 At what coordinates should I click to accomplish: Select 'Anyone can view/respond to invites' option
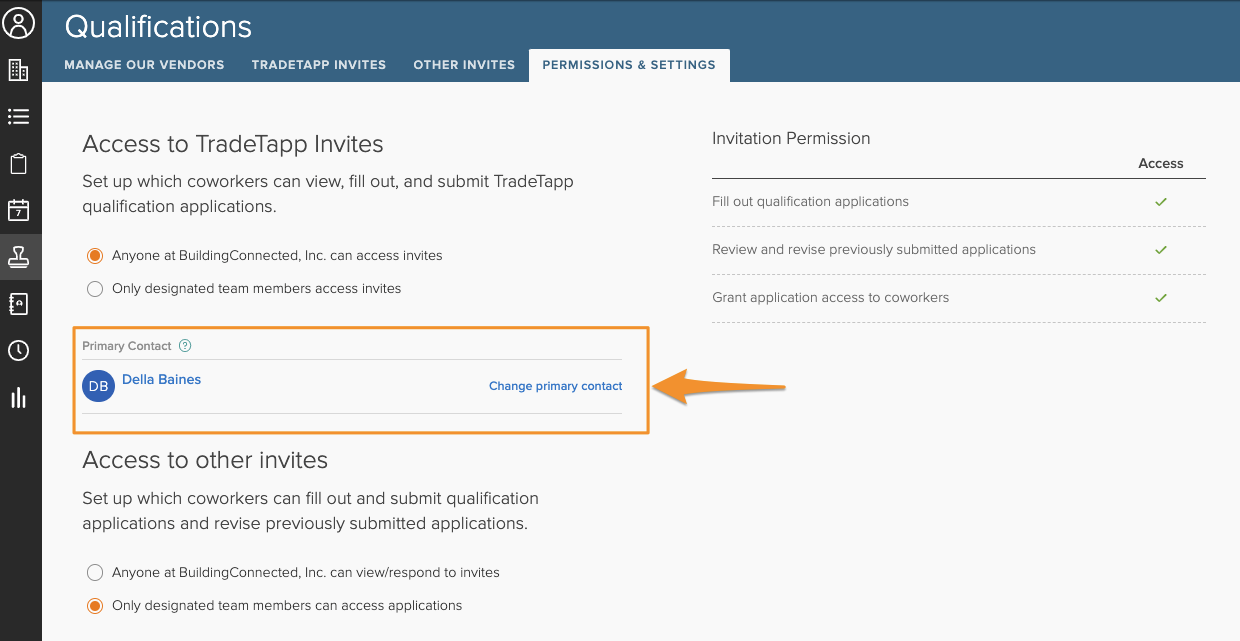95,573
